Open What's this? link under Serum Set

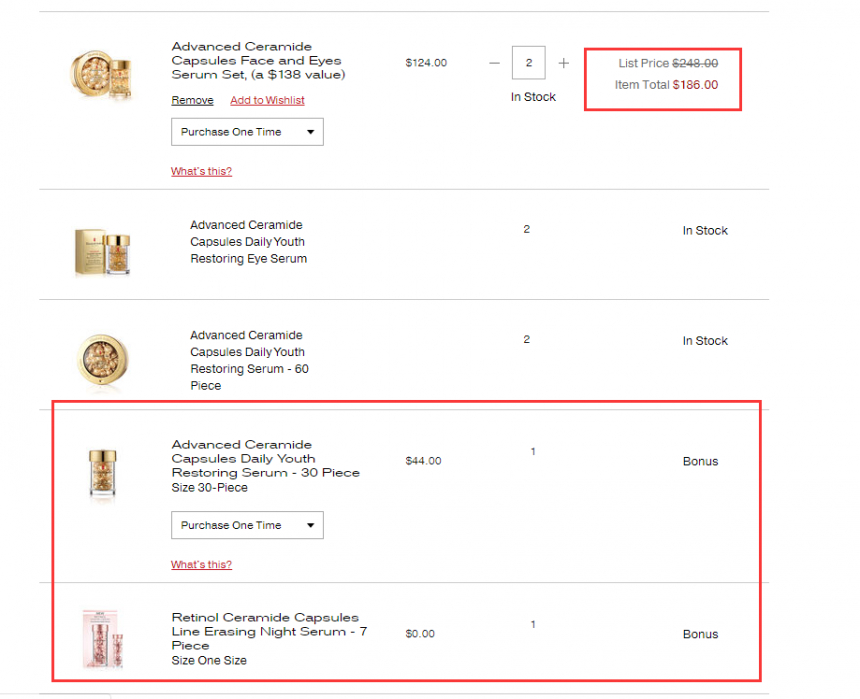pos(201,171)
